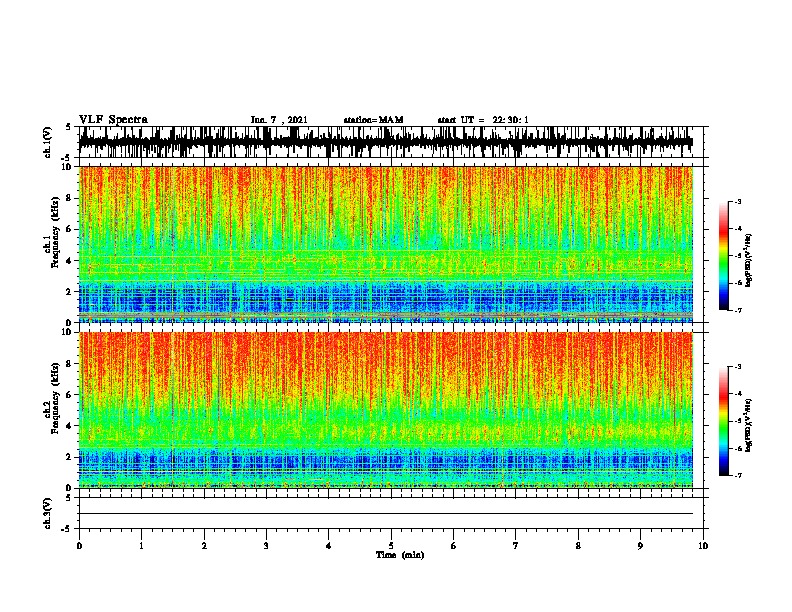Image resolution: width=792 pixels, height=612 pixels.
Task: Click the 'start UT = 22:30:1' label
Action: pyautogui.click(x=483, y=120)
